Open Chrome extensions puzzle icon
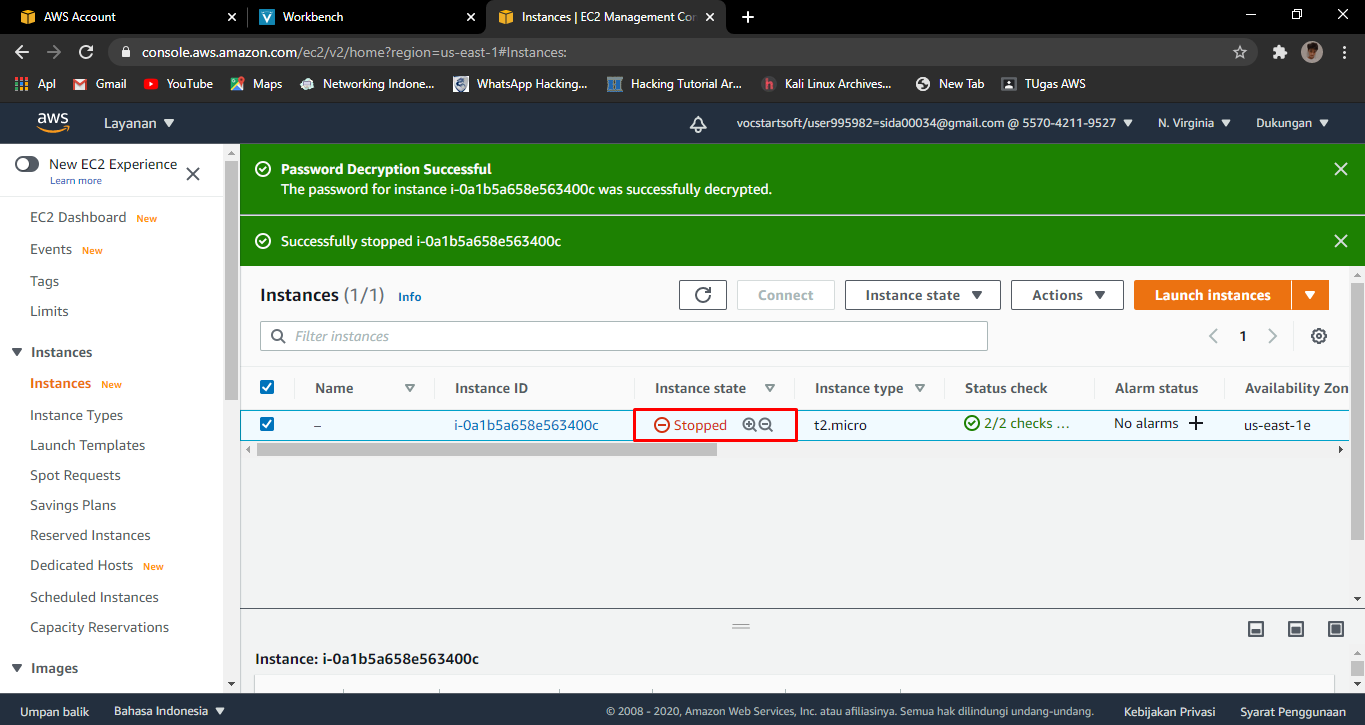 (x=1279, y=52)
